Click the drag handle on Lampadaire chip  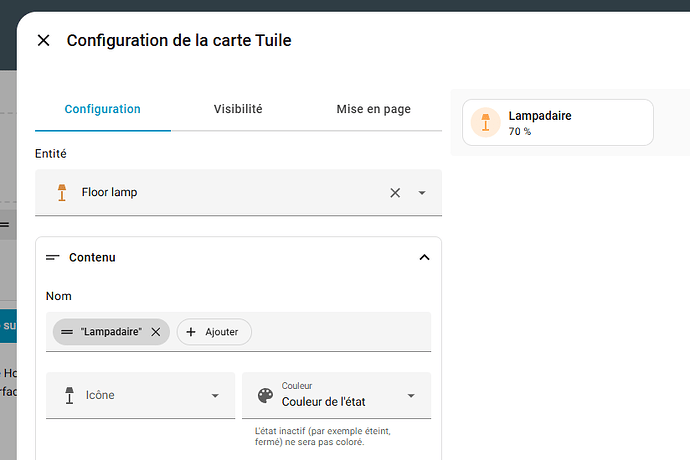coord(67,332)
